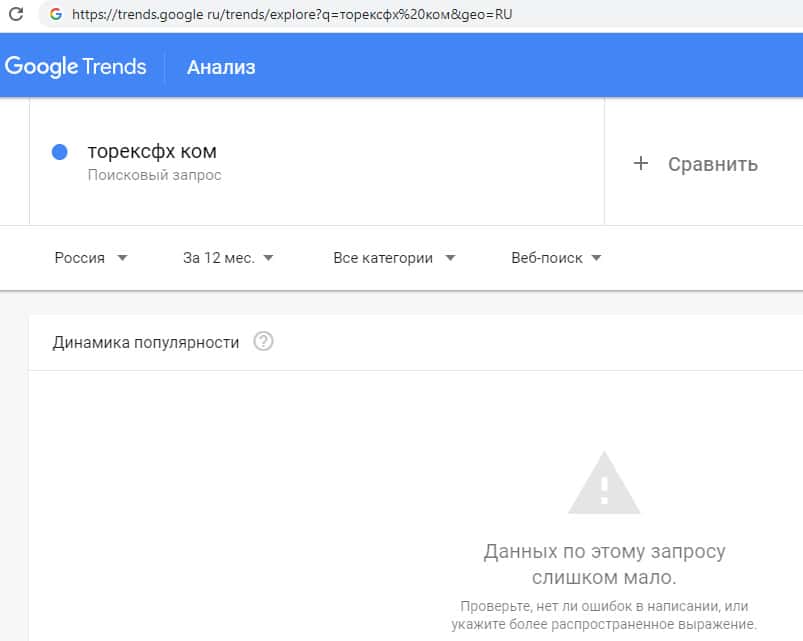
Task: Click the browser reload icon
Action: point(16,15)
